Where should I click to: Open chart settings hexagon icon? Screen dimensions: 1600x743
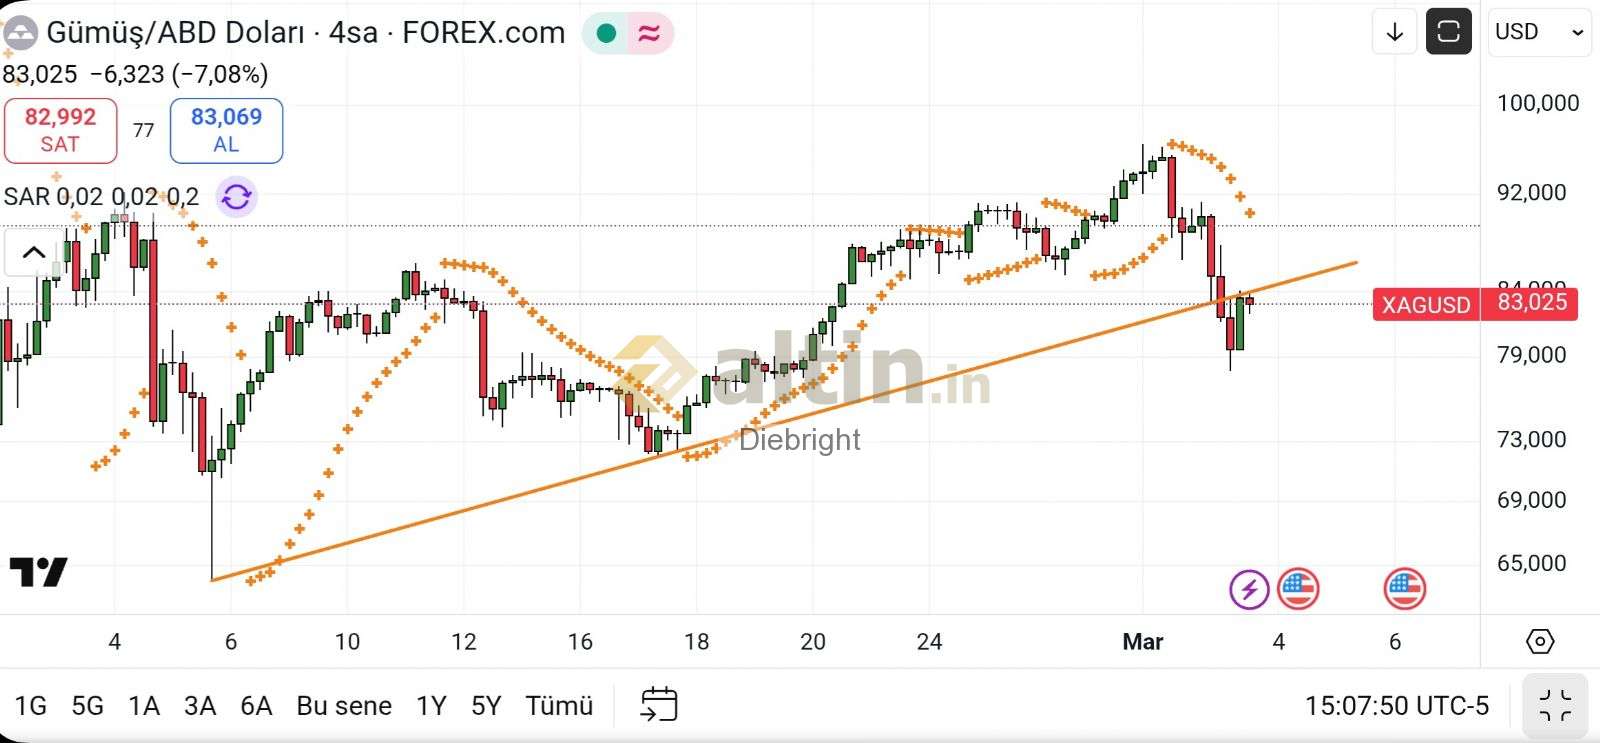(x=1540, y=641)
